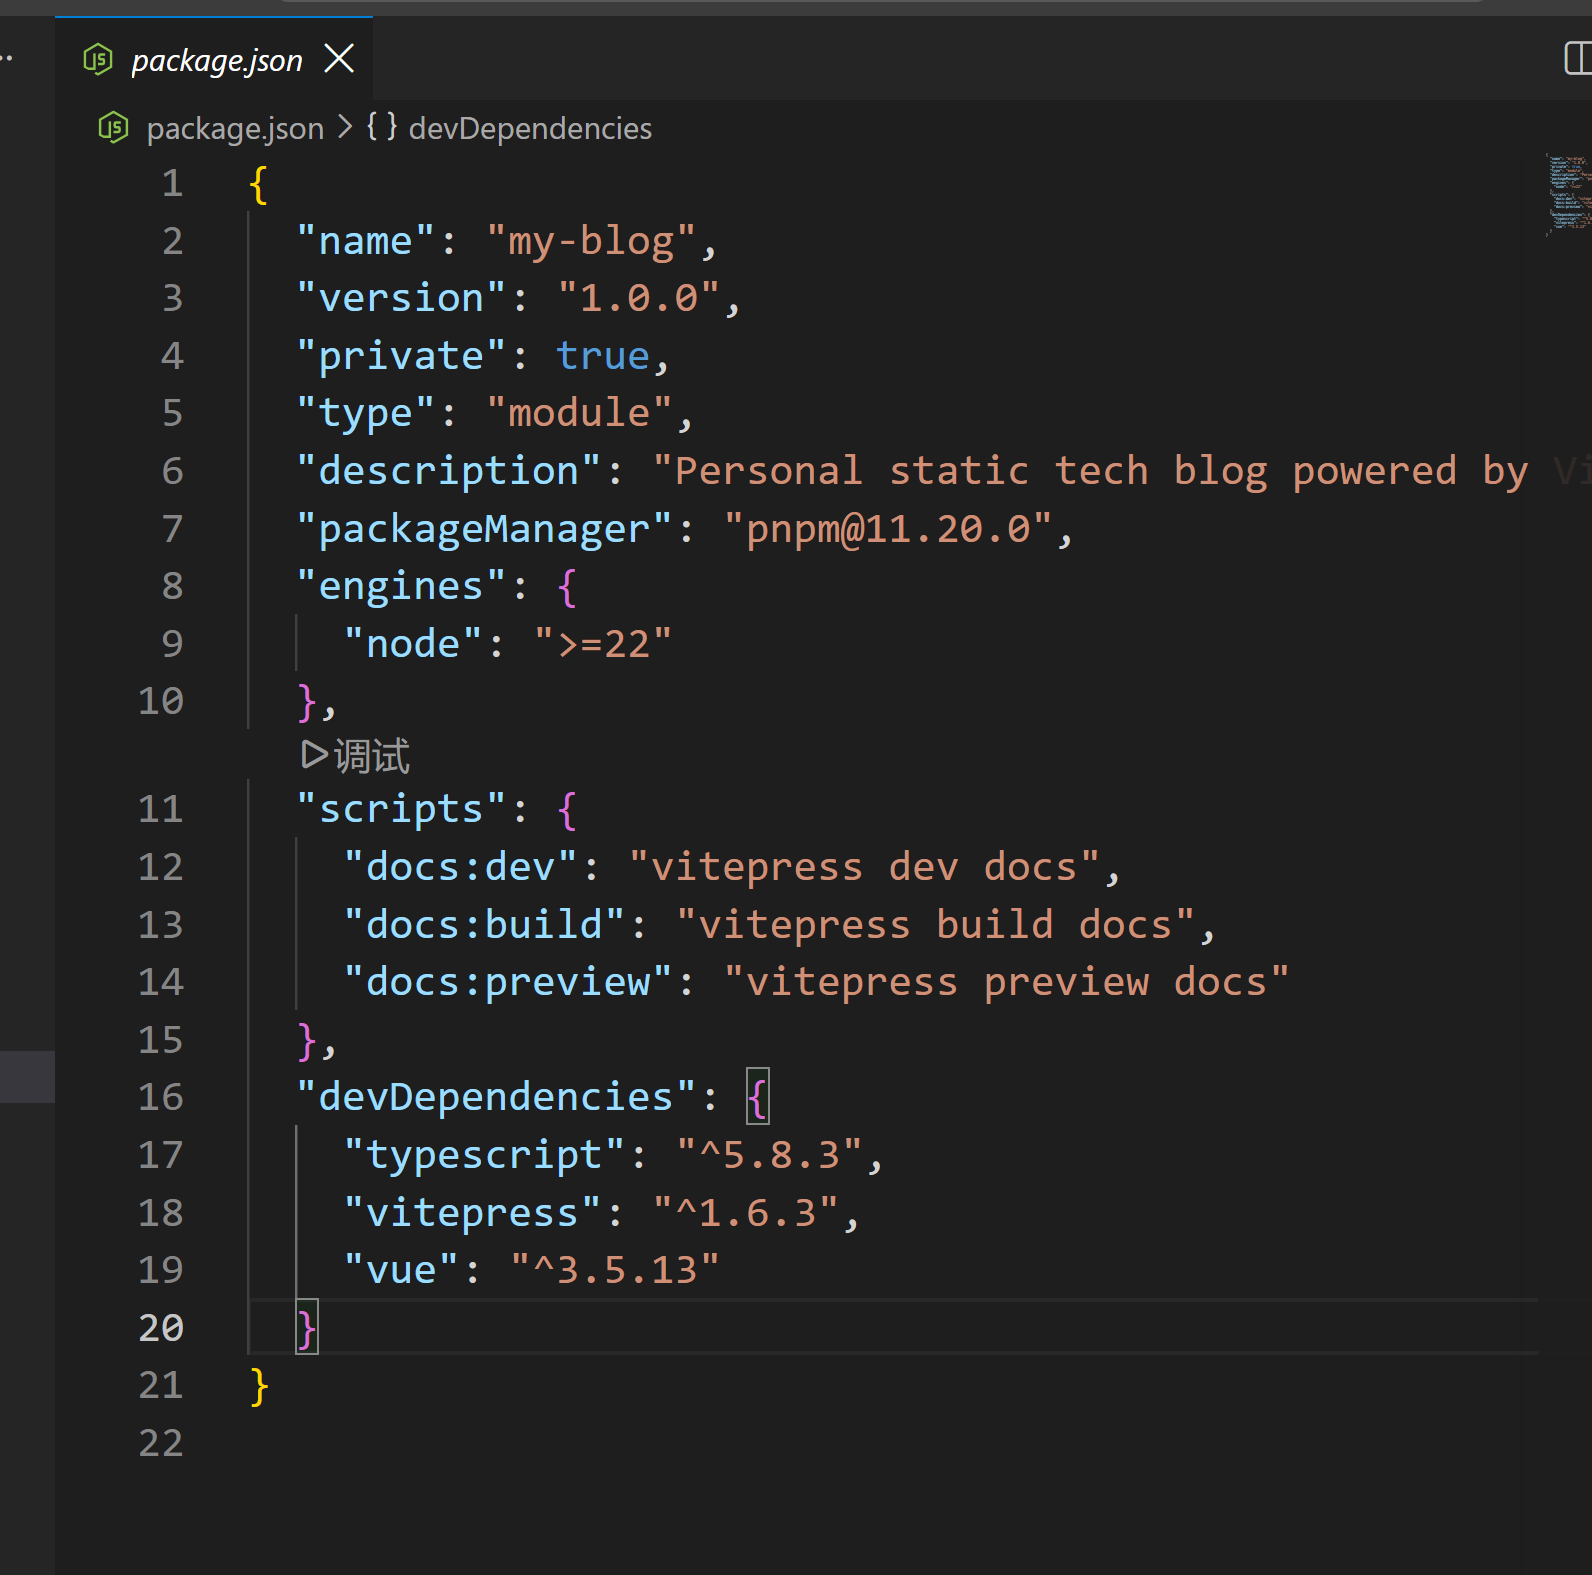Select the package.json editor tab
Screen dimensions: 1592x1575
(214, 59)
